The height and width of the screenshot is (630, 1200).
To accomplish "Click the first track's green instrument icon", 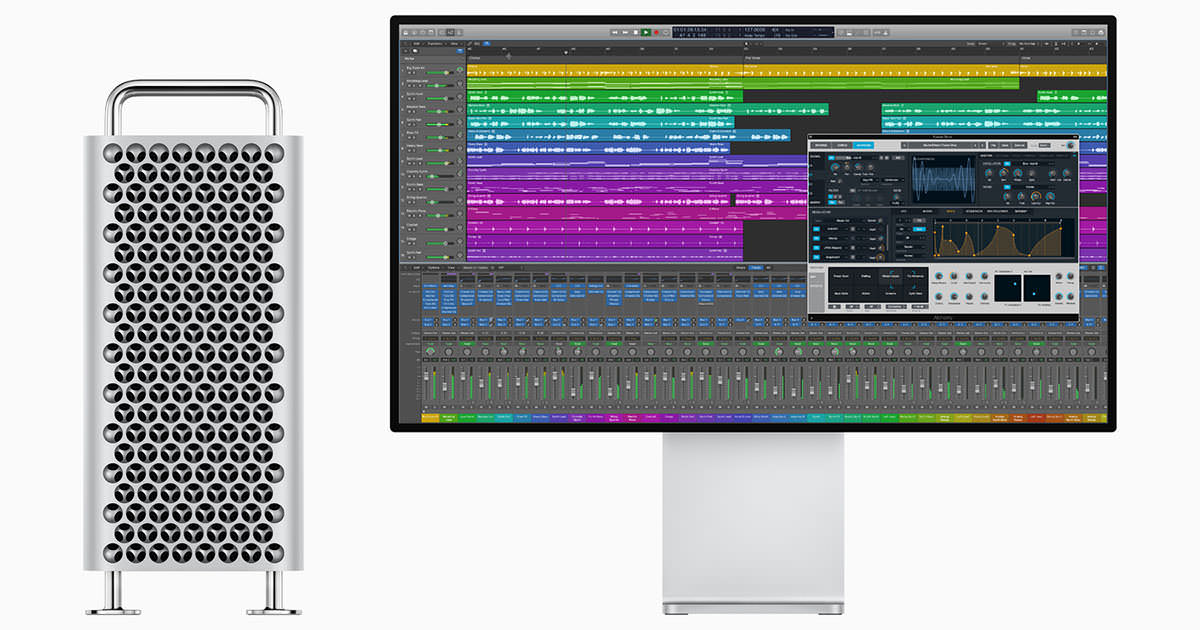I will pos(460,70).
